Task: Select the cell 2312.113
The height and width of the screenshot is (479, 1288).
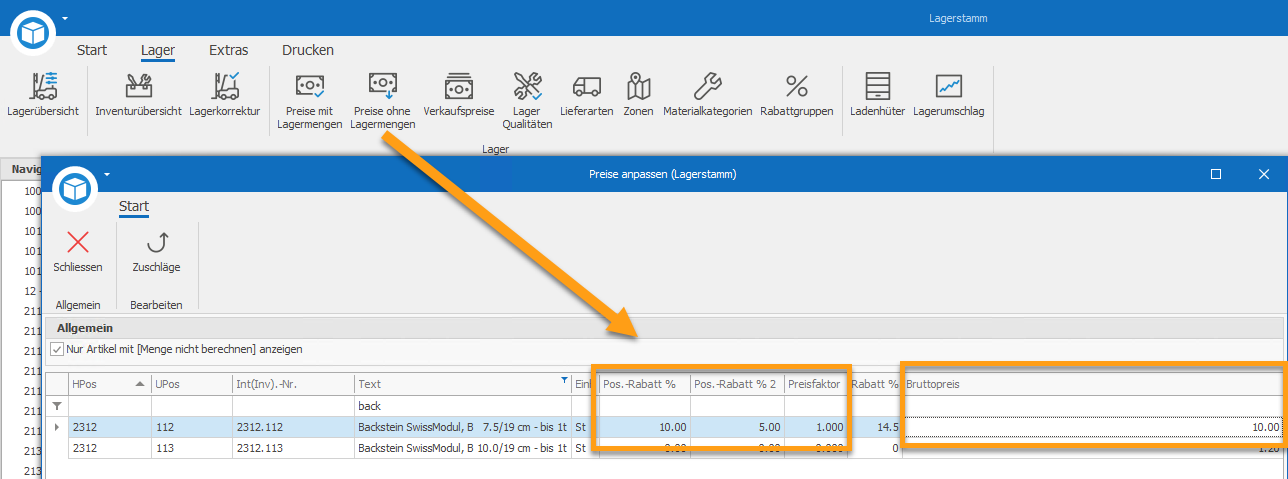Action: tap(293, 448)
